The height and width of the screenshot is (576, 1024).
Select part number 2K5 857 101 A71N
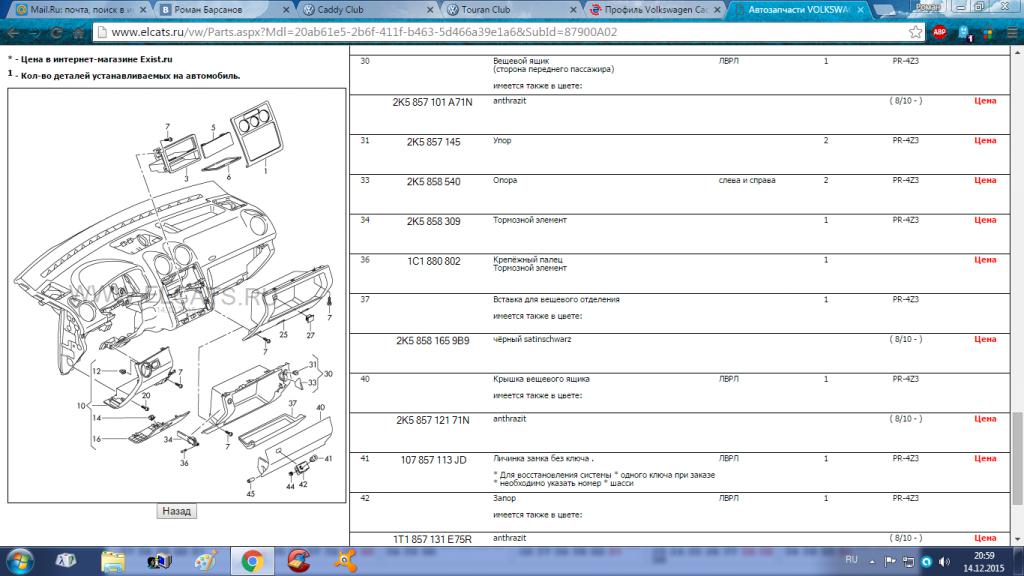pyautogui.click(x=432, y=103)
